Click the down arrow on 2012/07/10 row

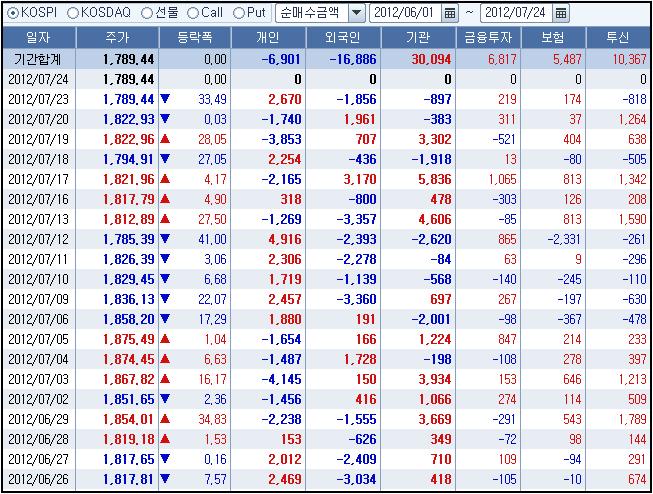point(165,279)
